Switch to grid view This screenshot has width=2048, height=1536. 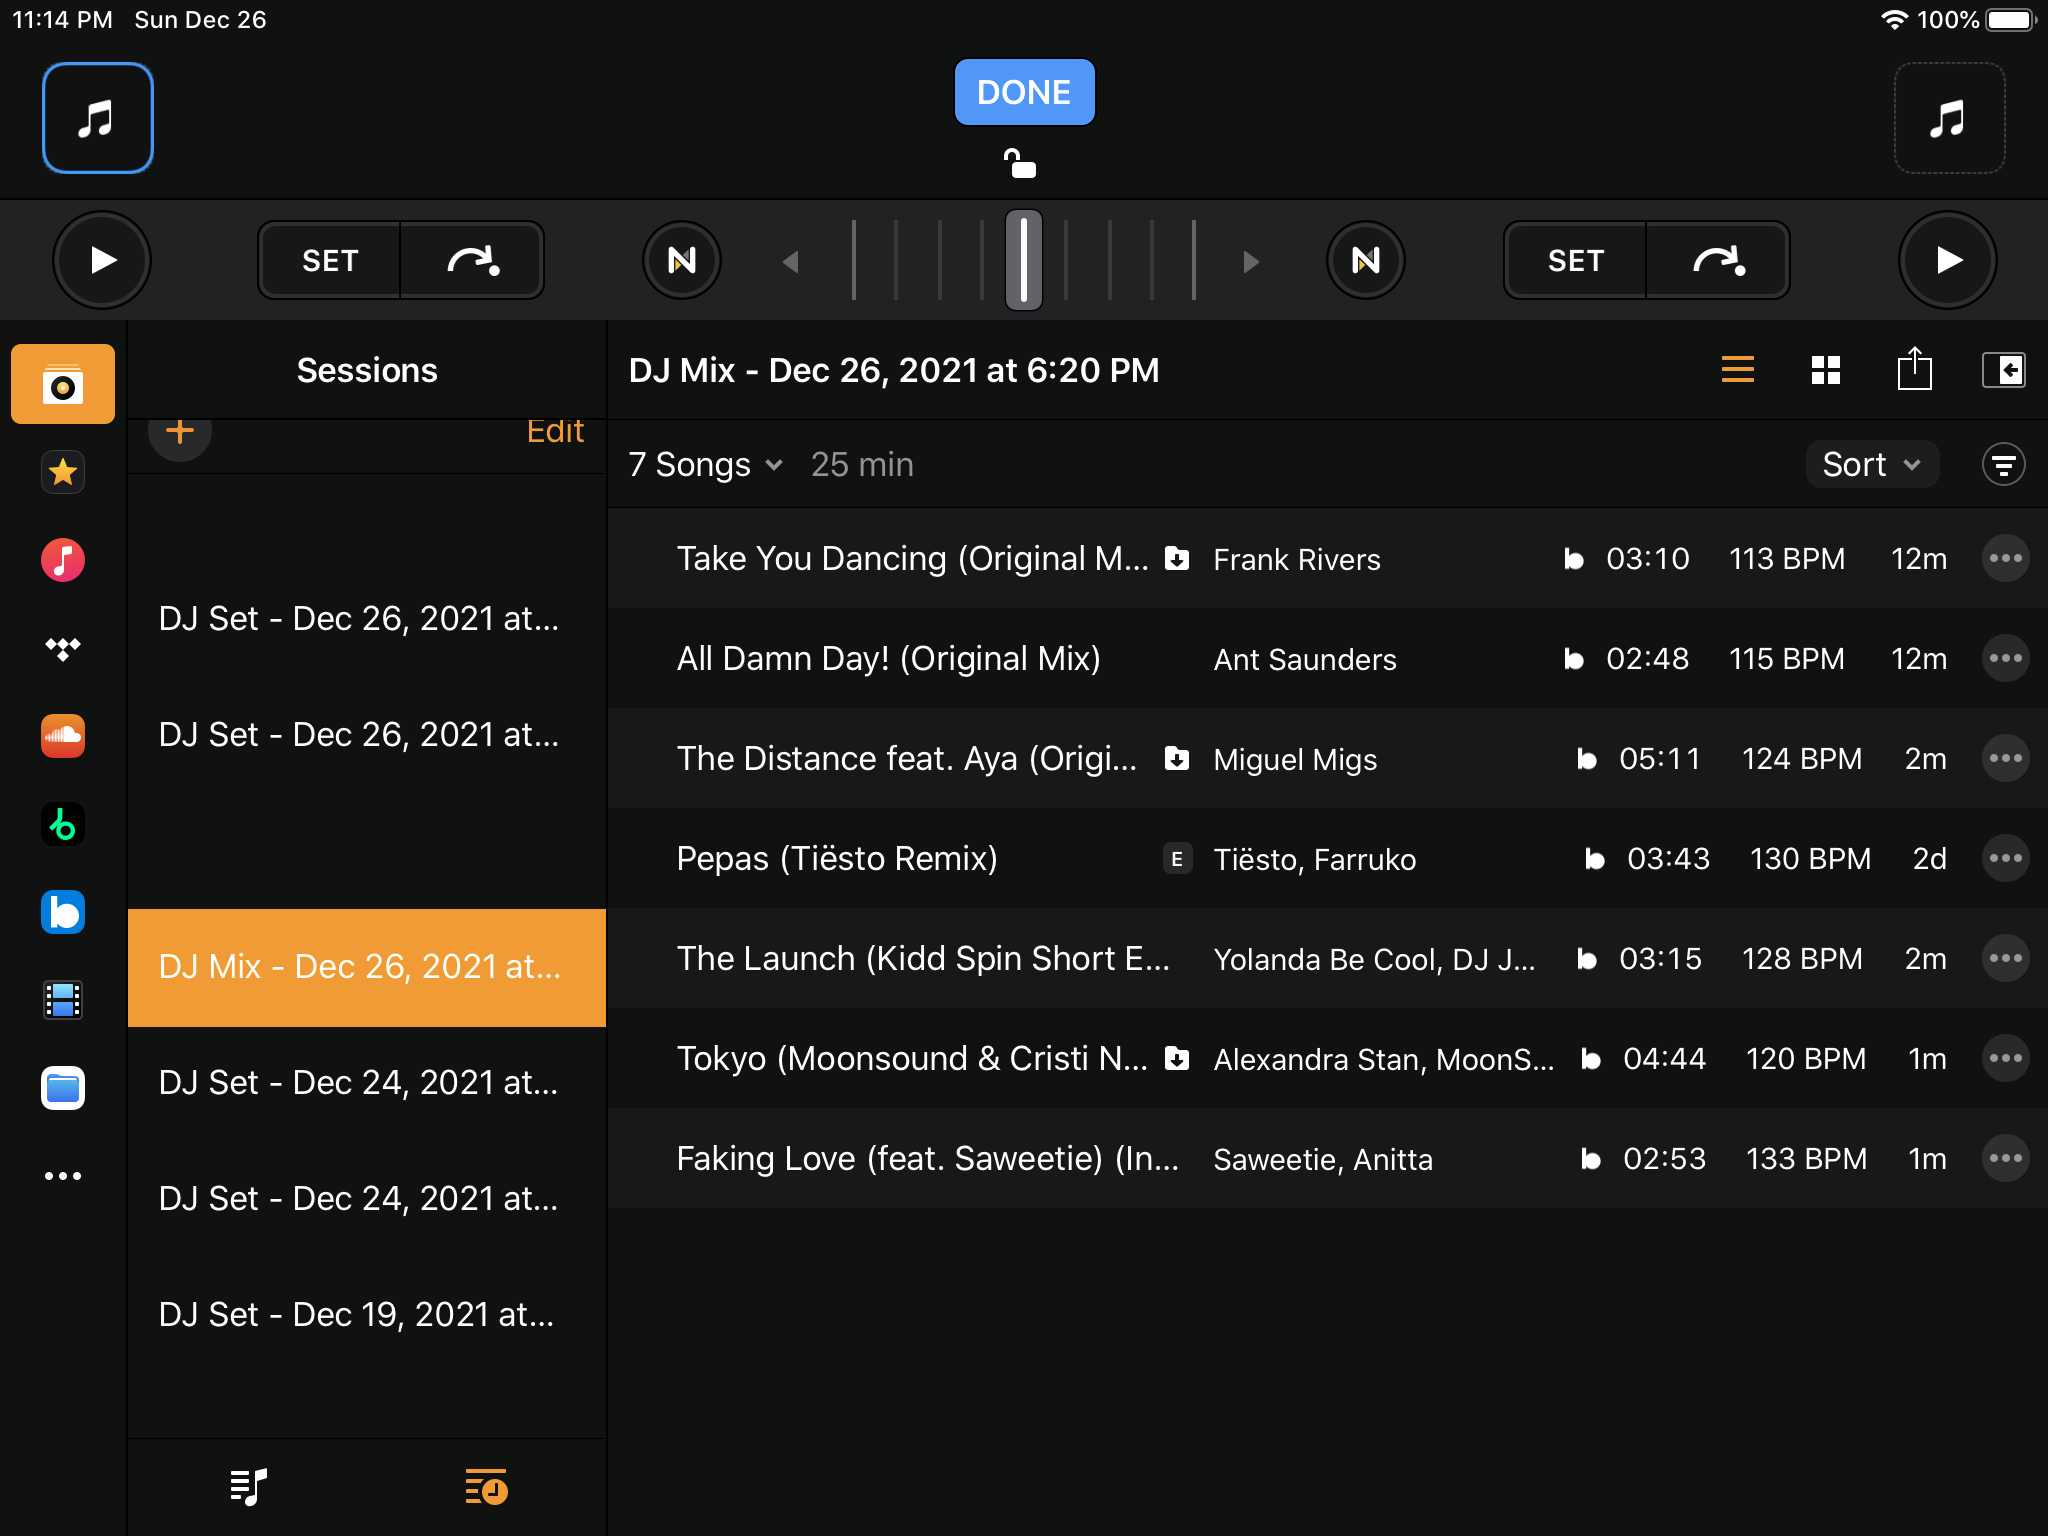pyautogui.click(x=1826, y=370)
